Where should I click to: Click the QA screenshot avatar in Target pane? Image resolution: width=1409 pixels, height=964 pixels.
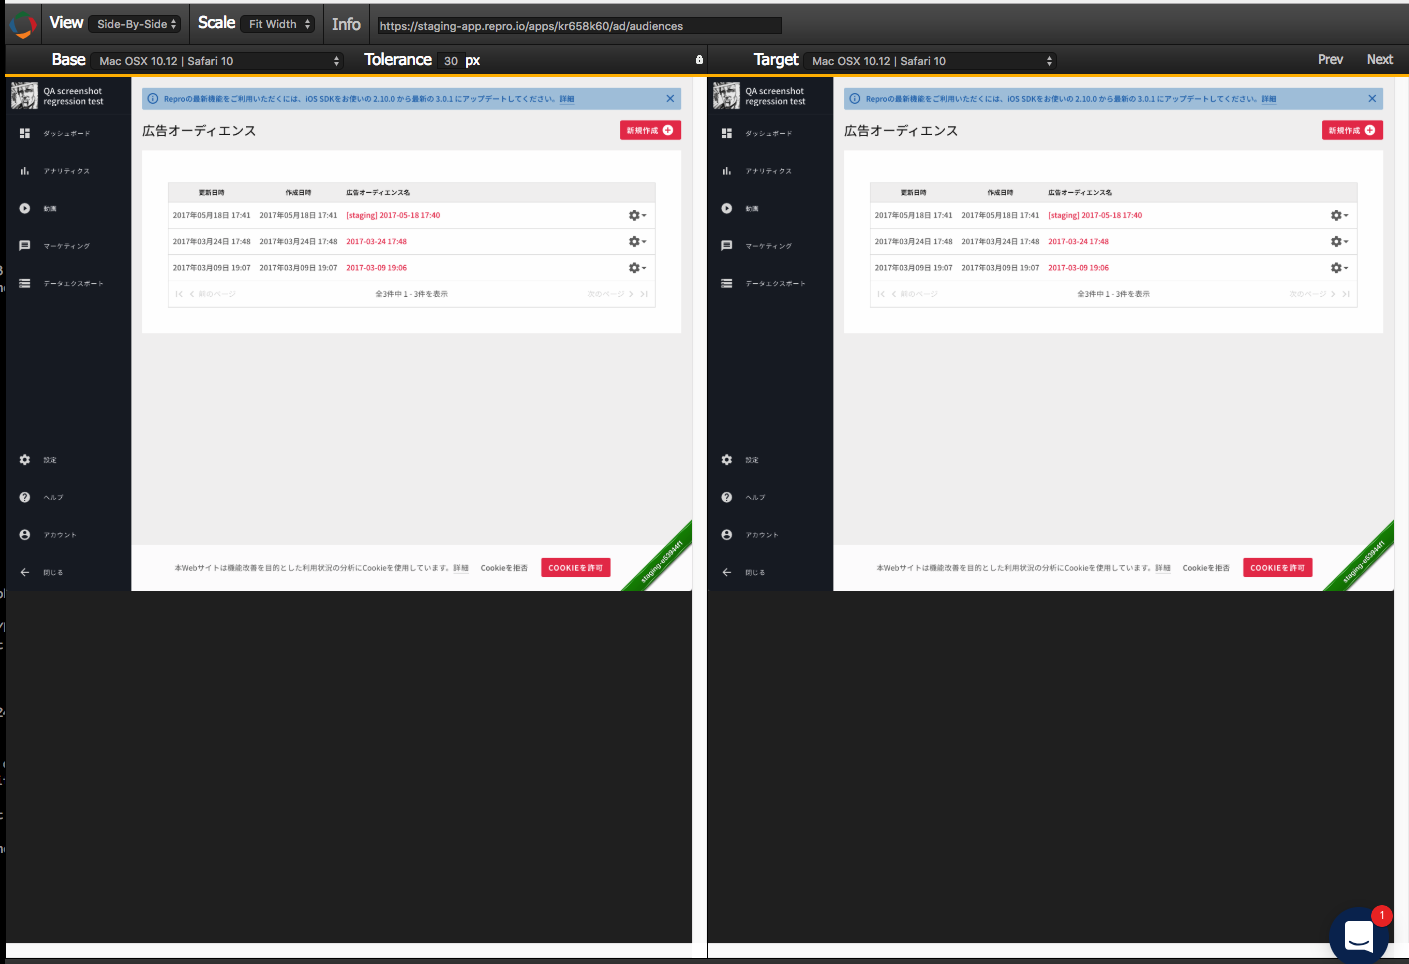726,96
